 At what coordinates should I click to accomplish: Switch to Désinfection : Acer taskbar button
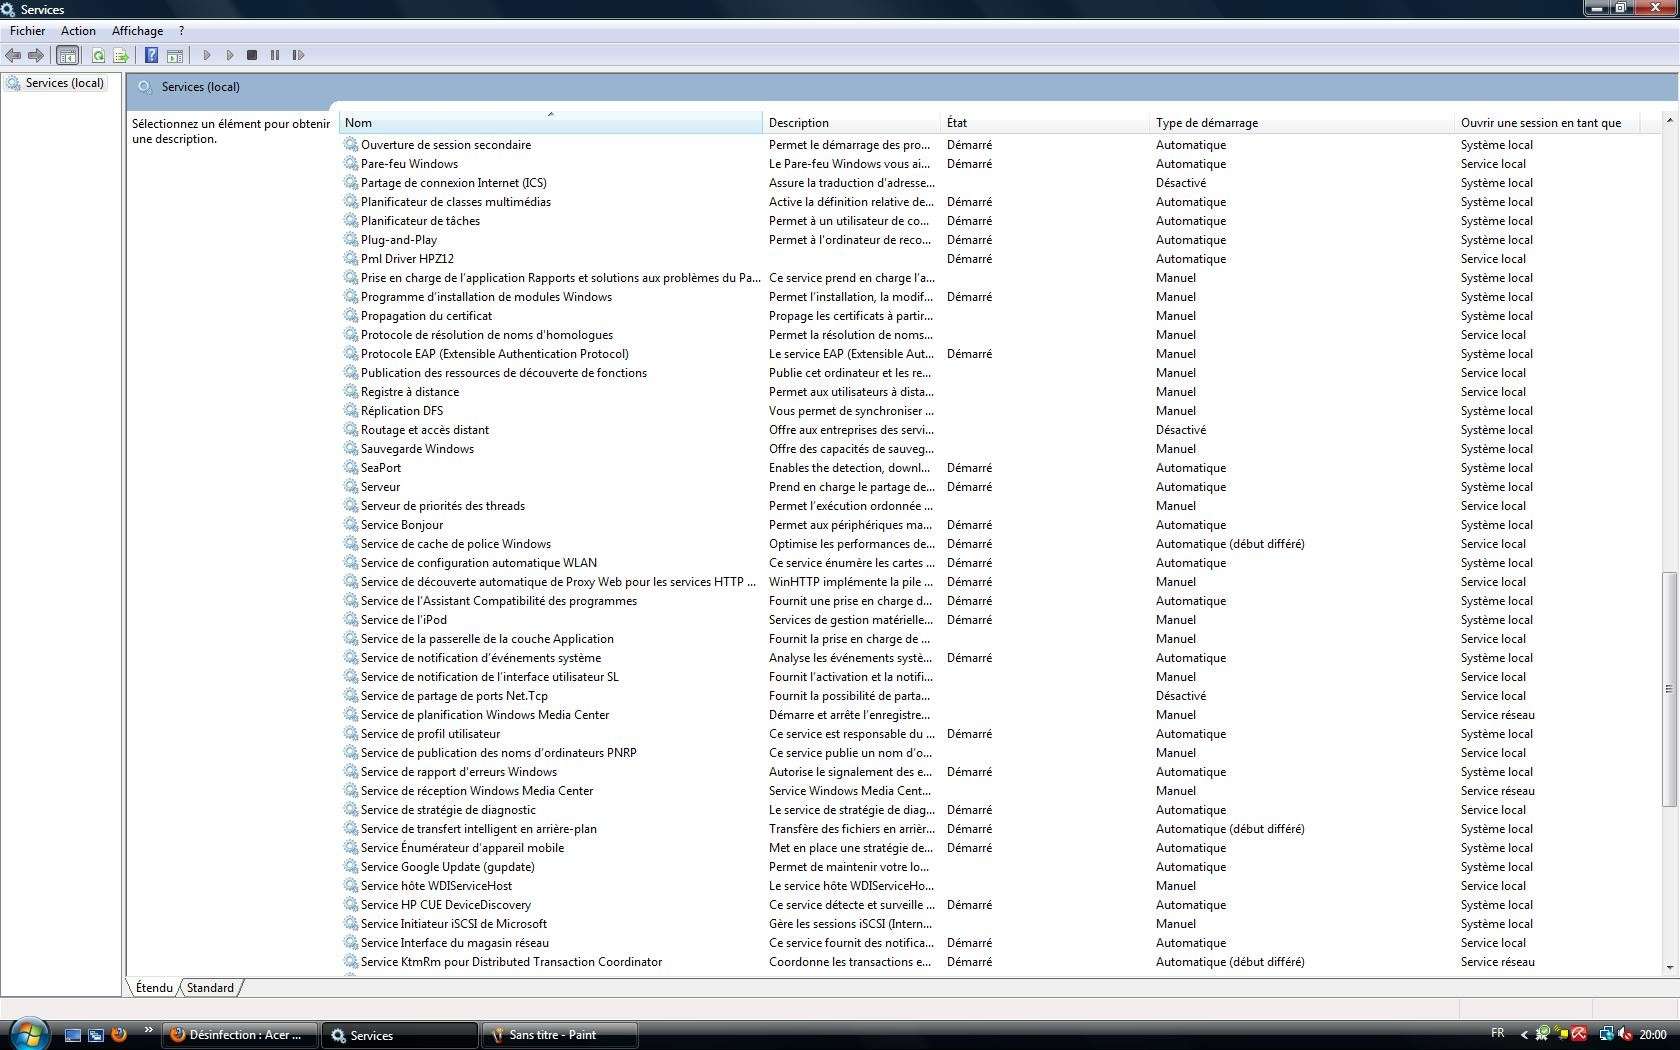click(x=240, y=1035)
